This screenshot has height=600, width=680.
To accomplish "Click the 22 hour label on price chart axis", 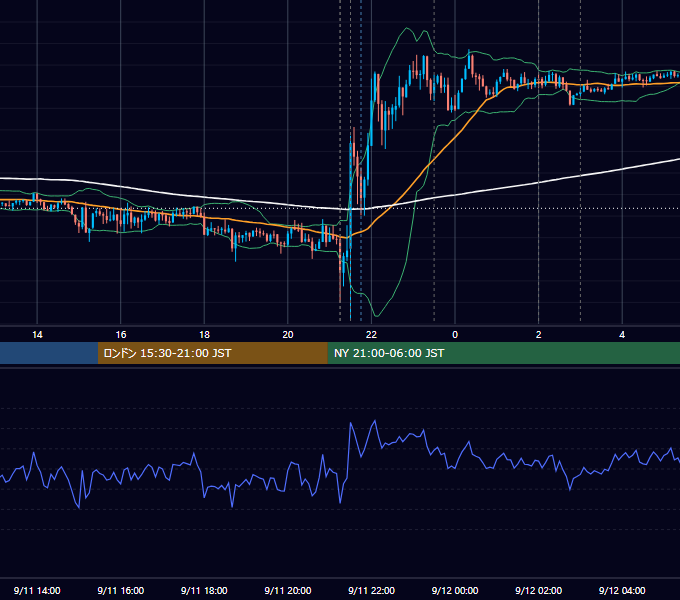I will pos(371,335).
